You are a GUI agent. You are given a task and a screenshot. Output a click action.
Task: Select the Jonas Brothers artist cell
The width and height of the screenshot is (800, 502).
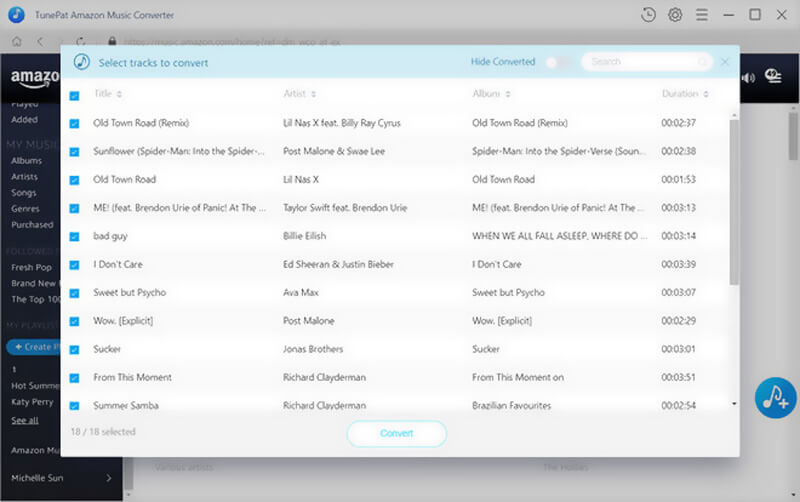click(313, 349)
